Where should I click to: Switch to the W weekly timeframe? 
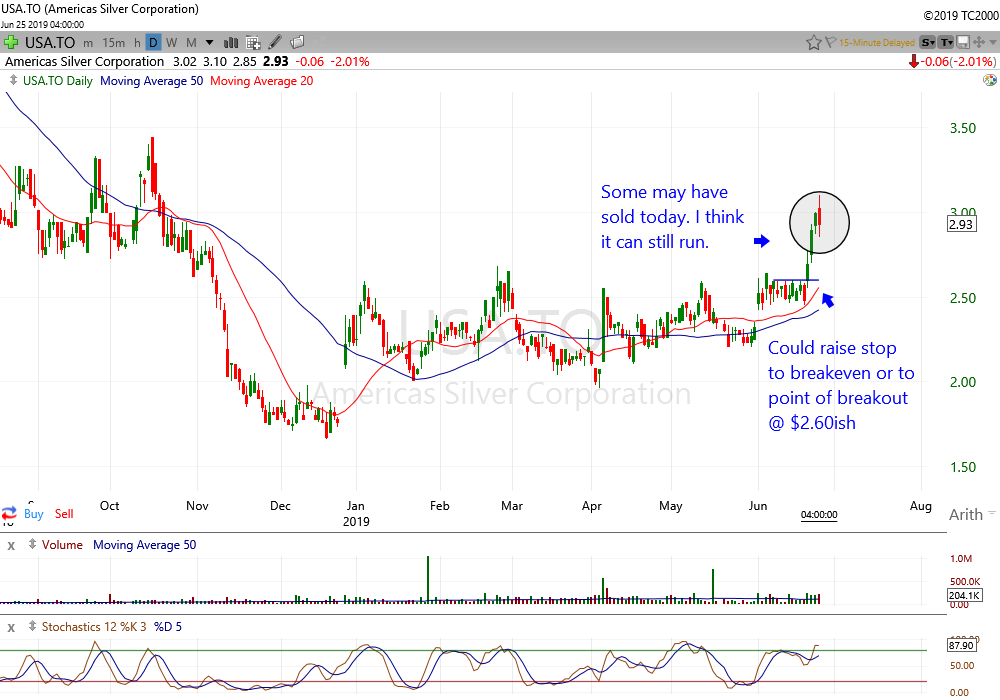[x=172, y=43]
